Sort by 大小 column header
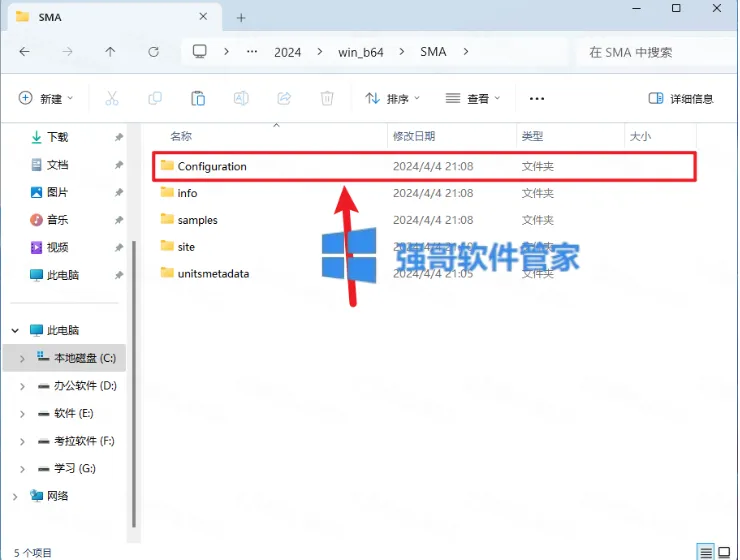 click(x=640, y=136)
